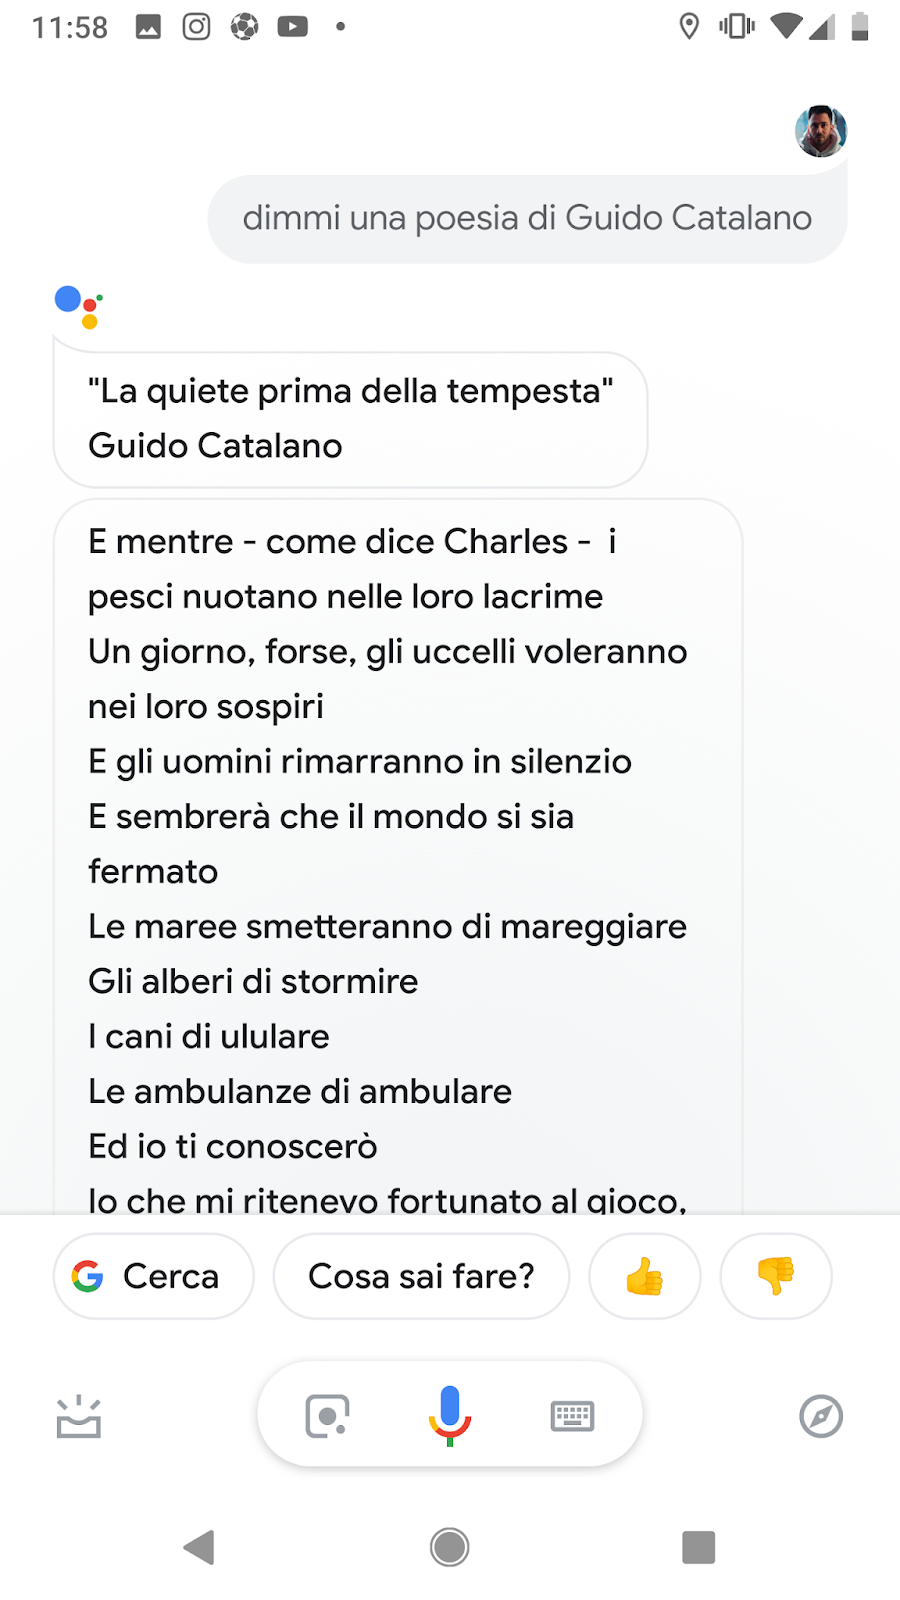
Task: Give thumbs up feedback
Action: tap(645, 1276)
